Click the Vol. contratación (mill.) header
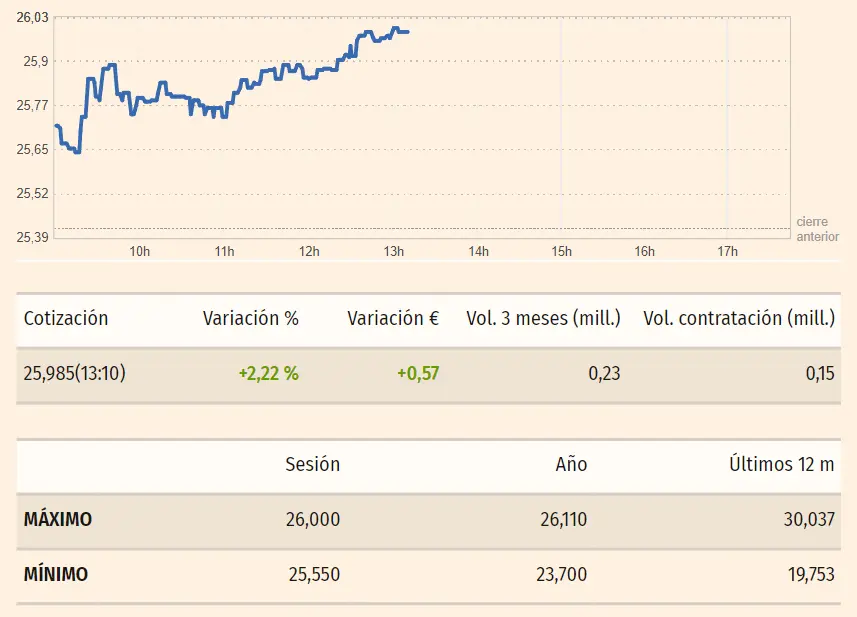 [x=738, y=319]
